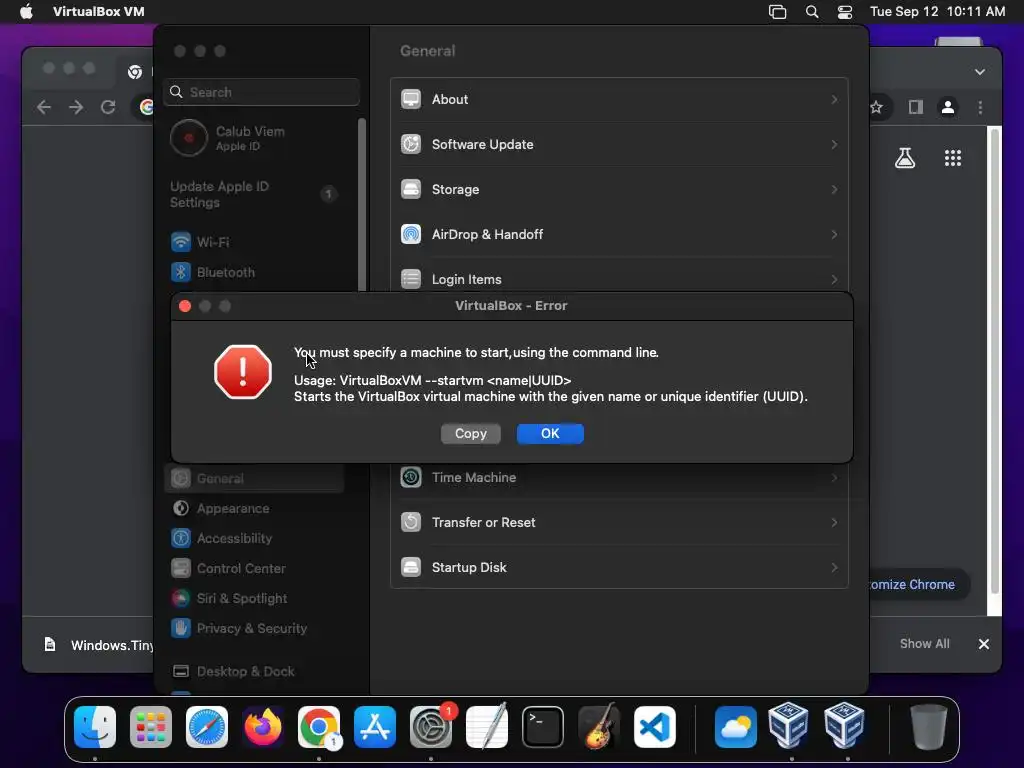The width and height of the screenshot is (1024, 768).
Task: Open the Transfer or Reset icon
Action: [411, 522]
